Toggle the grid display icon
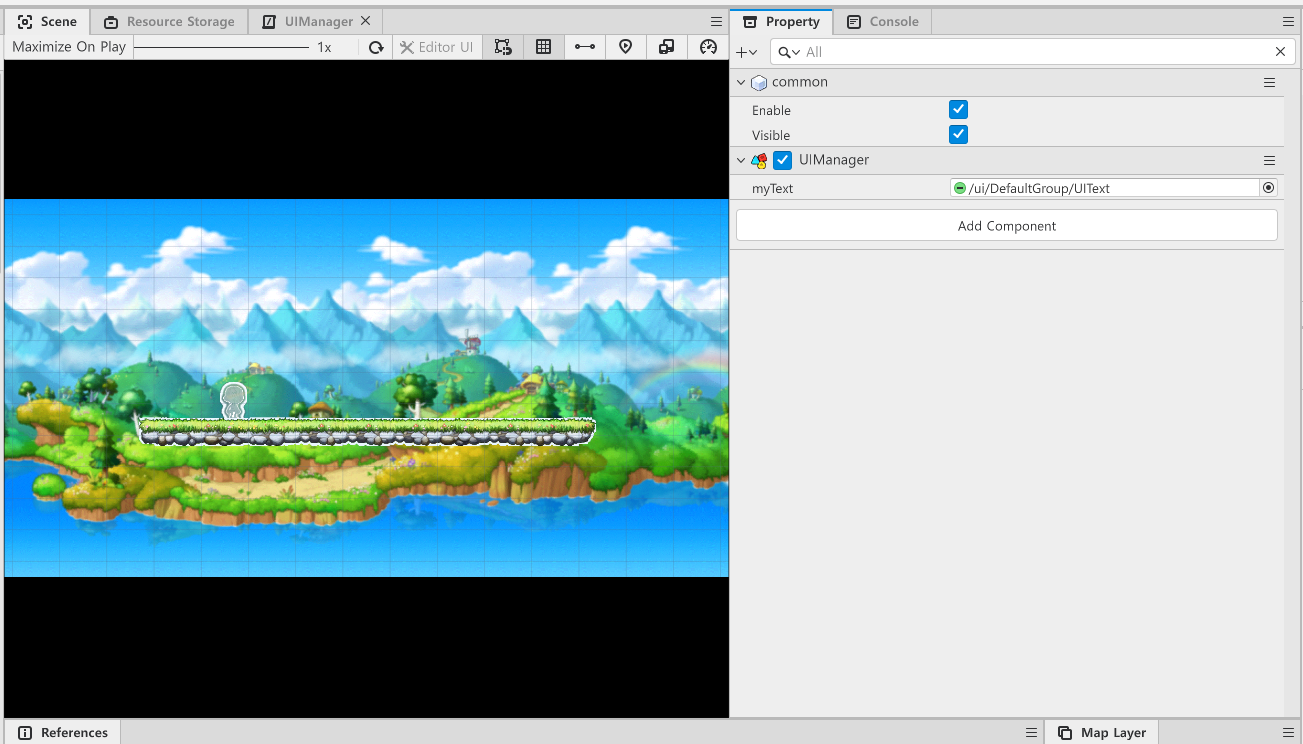This screenshot has height=744, width=1303. click(x=544, y=47)
